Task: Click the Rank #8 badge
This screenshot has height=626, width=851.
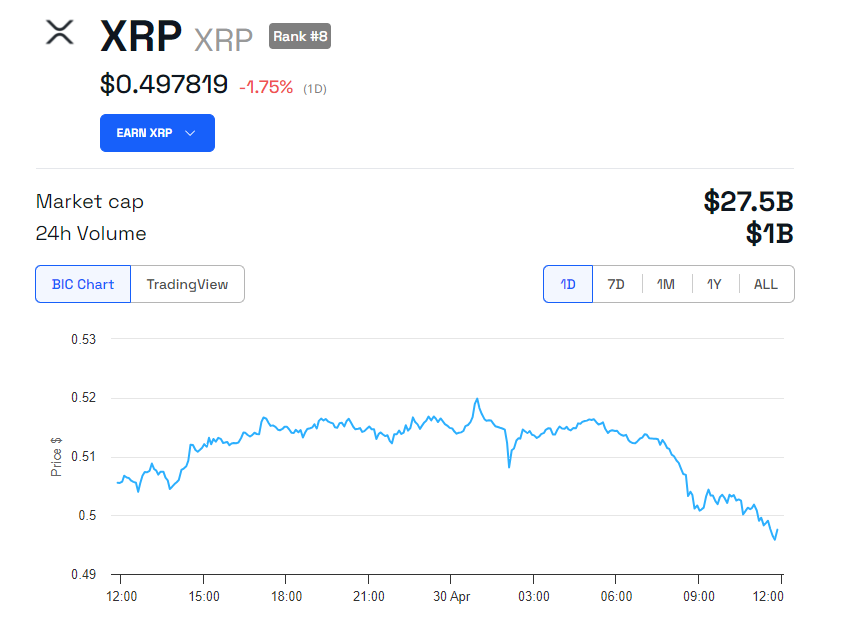Action: [x=299, y=36]
